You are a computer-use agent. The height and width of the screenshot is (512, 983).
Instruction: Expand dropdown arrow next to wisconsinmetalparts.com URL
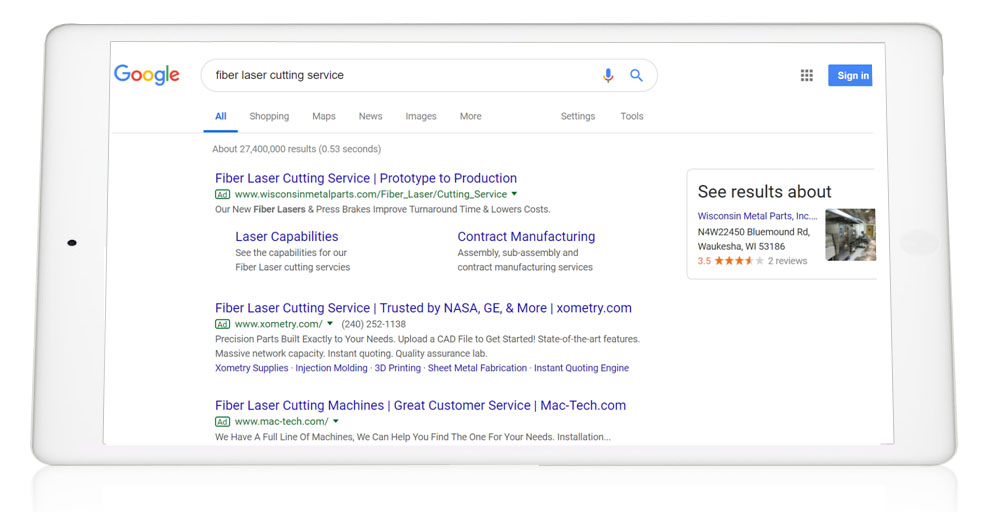click(x=514, y=194)
